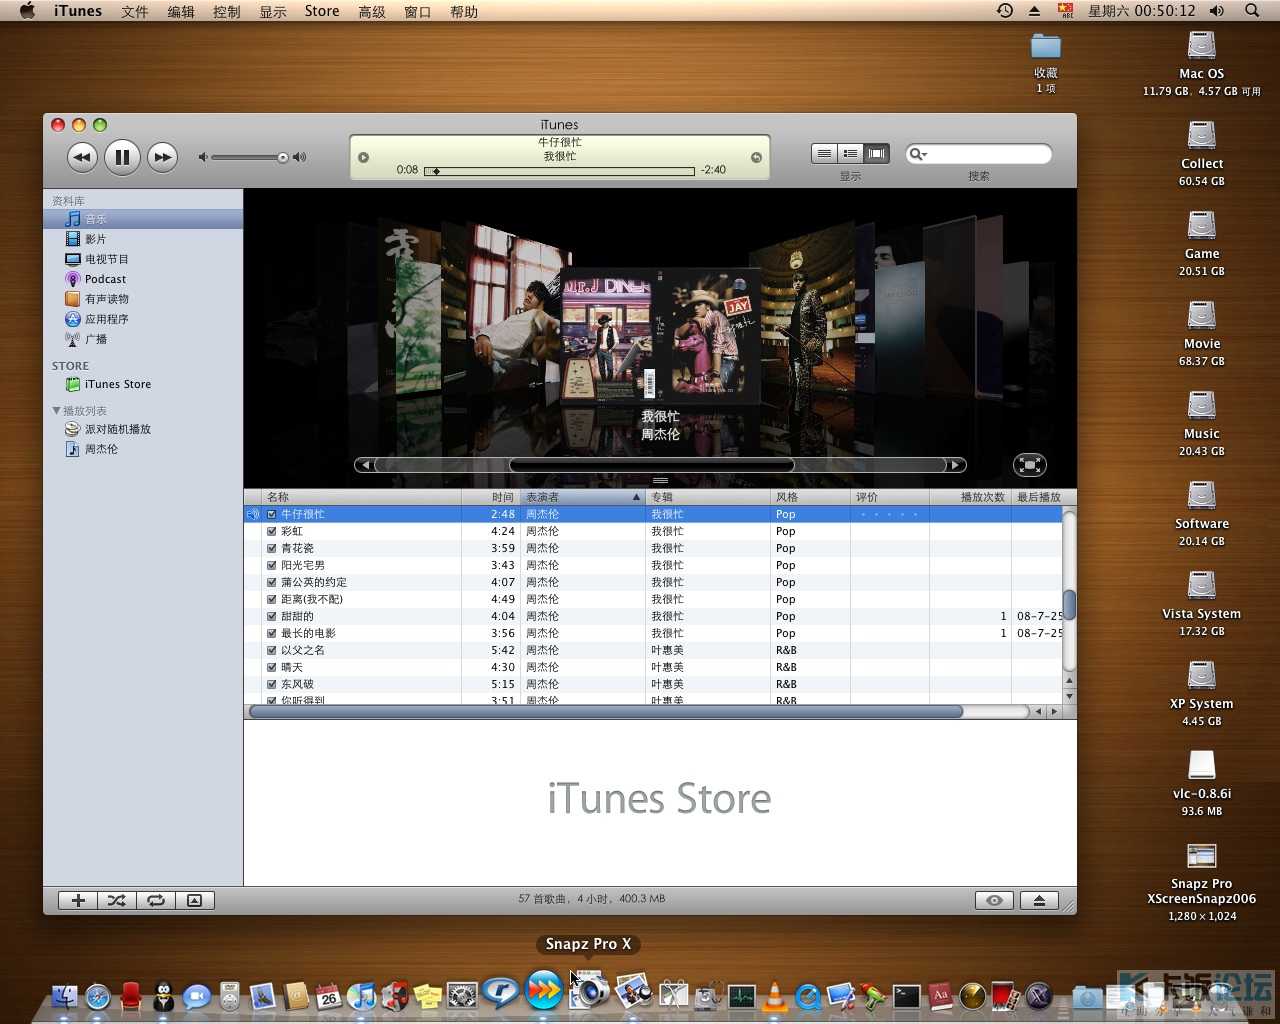This screenshot has height=1024, width=1280.
Task: Select the 派对随机播放 playlist
Action: point(143,429)
